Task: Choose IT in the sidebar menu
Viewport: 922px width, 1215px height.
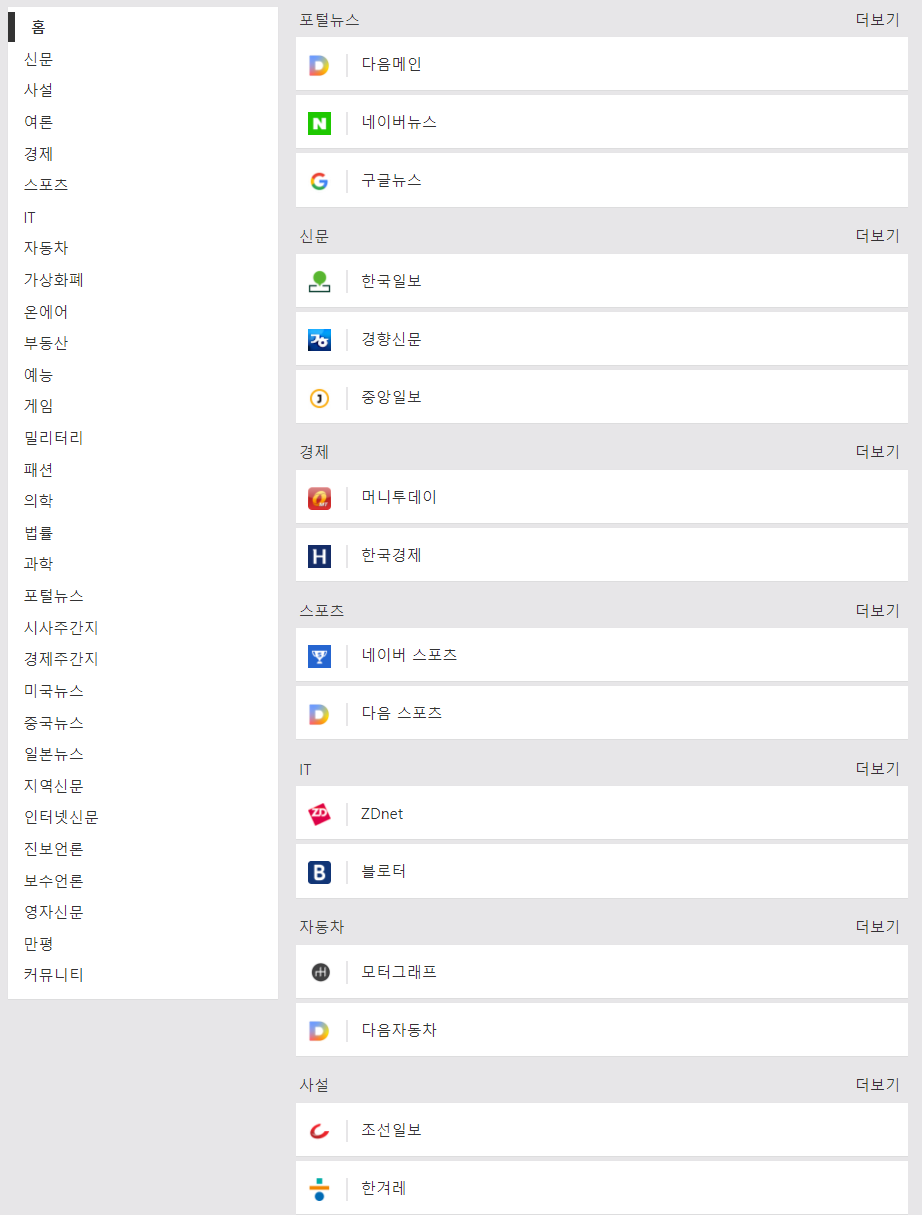Action: coord(29,217)
